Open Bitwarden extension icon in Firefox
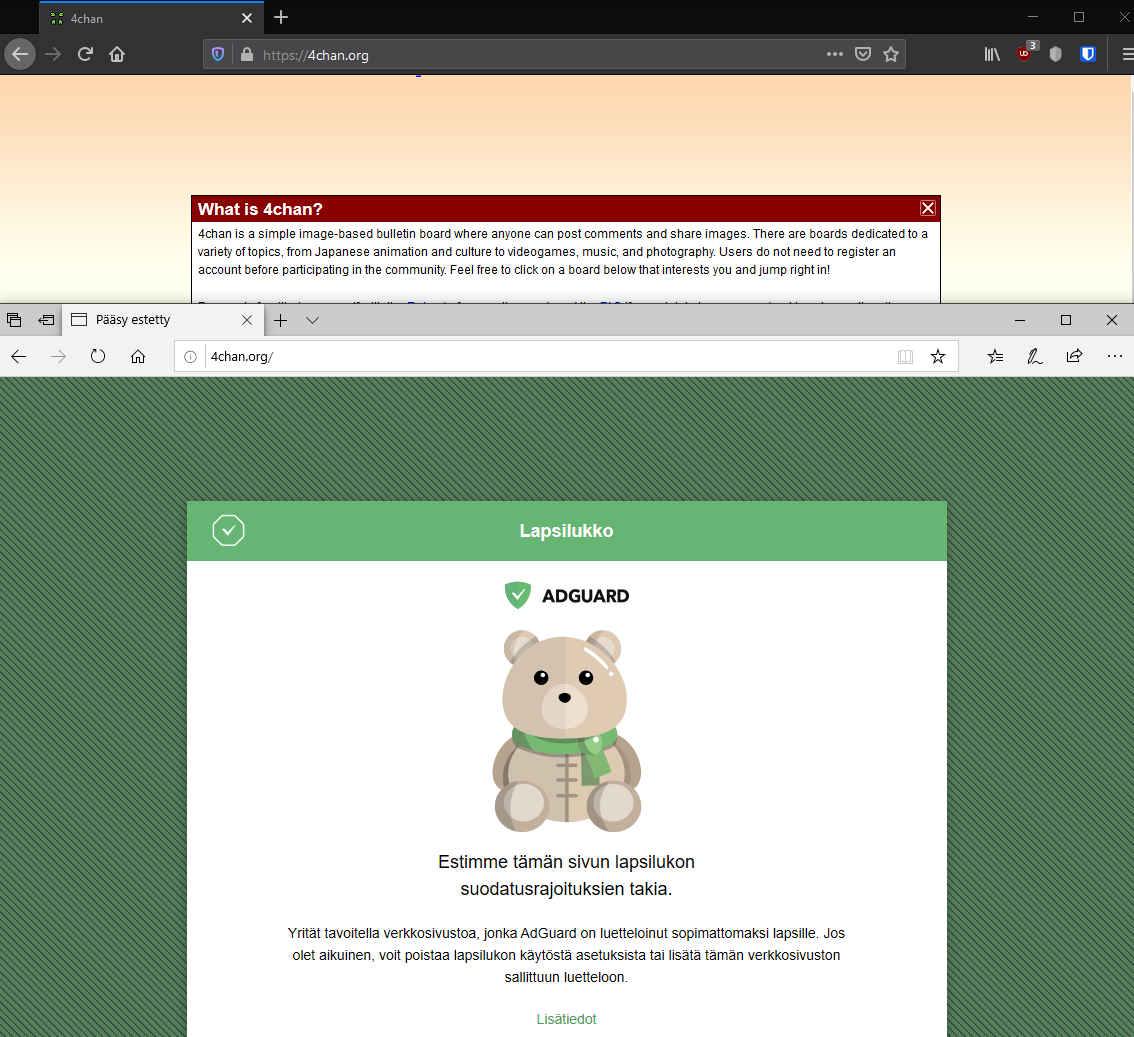This screenshot has width=1134, height=1037. [x=1088, y=54]
